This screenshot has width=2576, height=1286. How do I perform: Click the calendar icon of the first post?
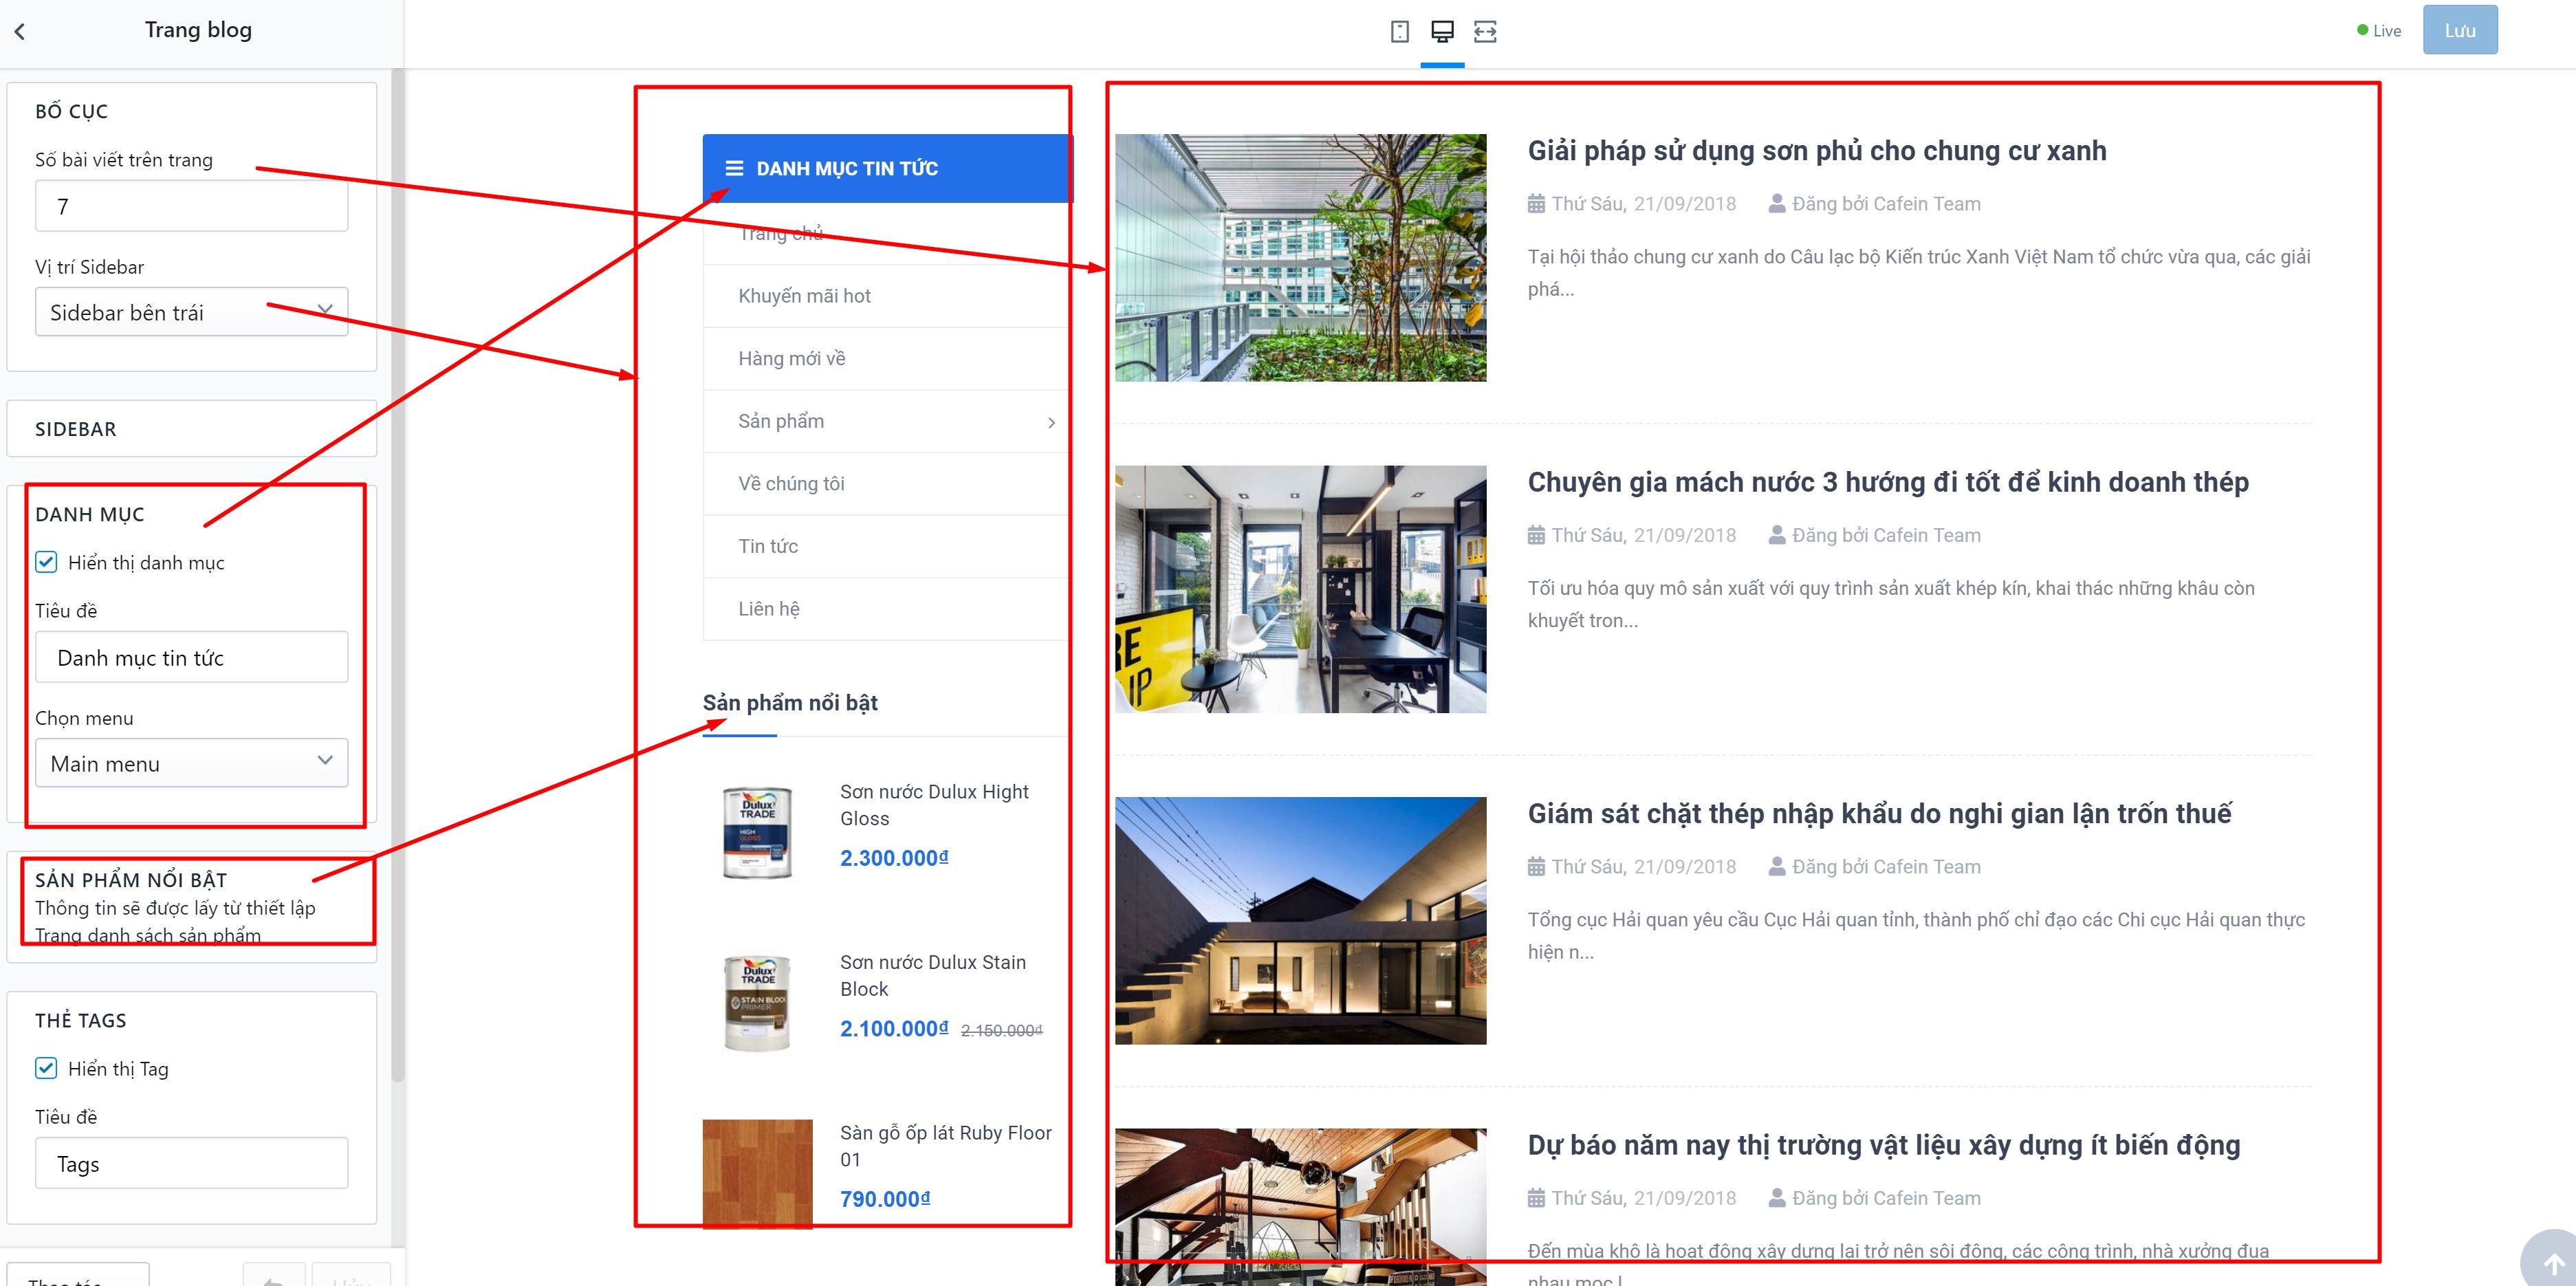coord(1536,204)
